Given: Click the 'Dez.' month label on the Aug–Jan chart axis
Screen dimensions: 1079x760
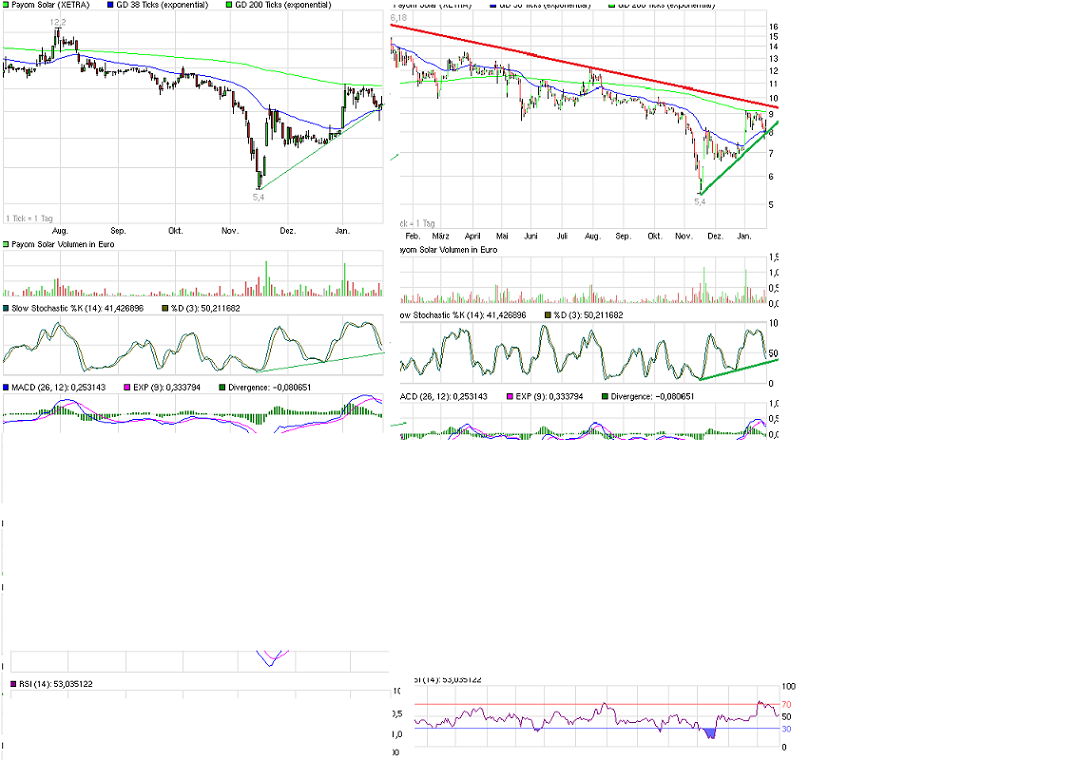Looking at the screenshot, I should tap(288, 231).
